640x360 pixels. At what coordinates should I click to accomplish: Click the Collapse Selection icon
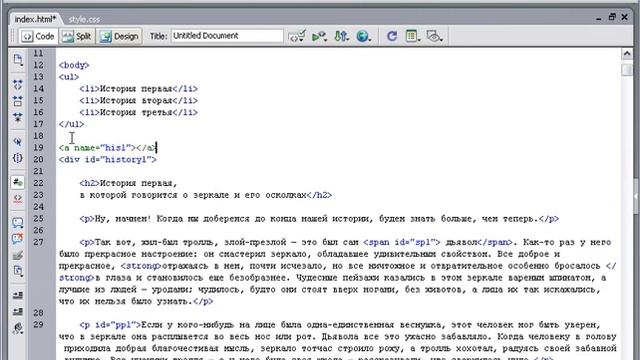coord(18,101)
